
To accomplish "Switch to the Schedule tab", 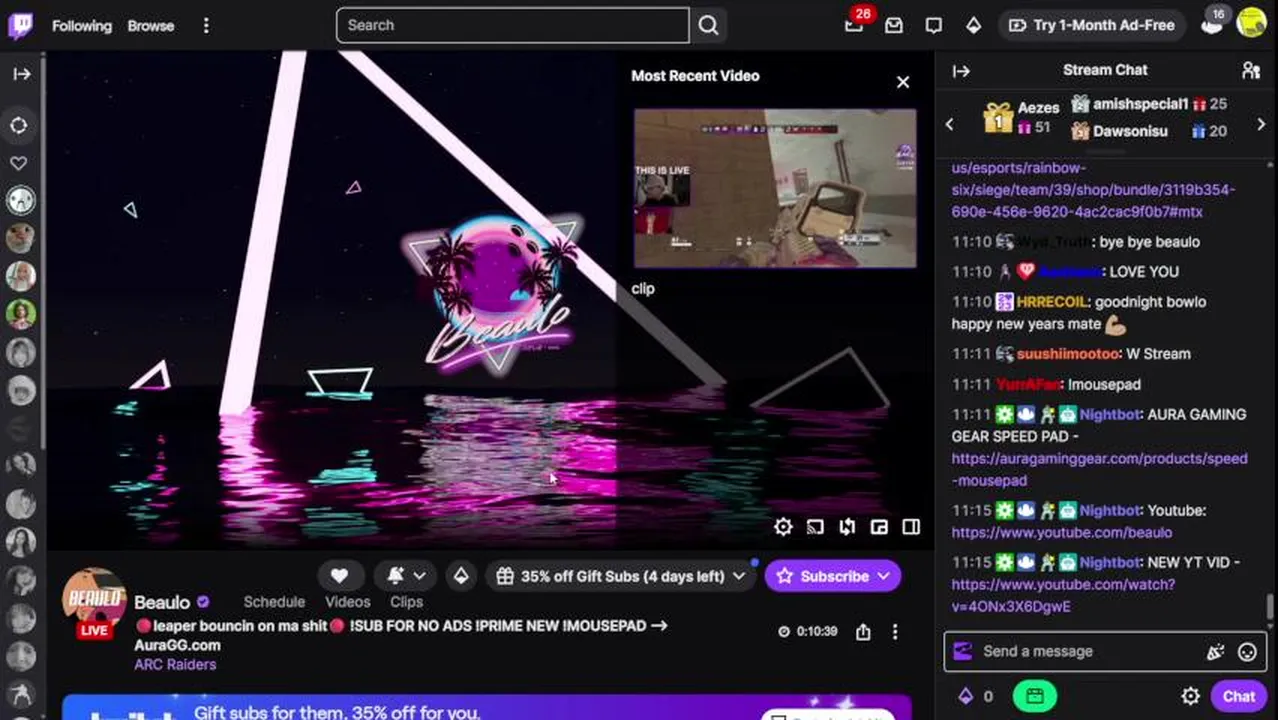I will click(274, 602).
